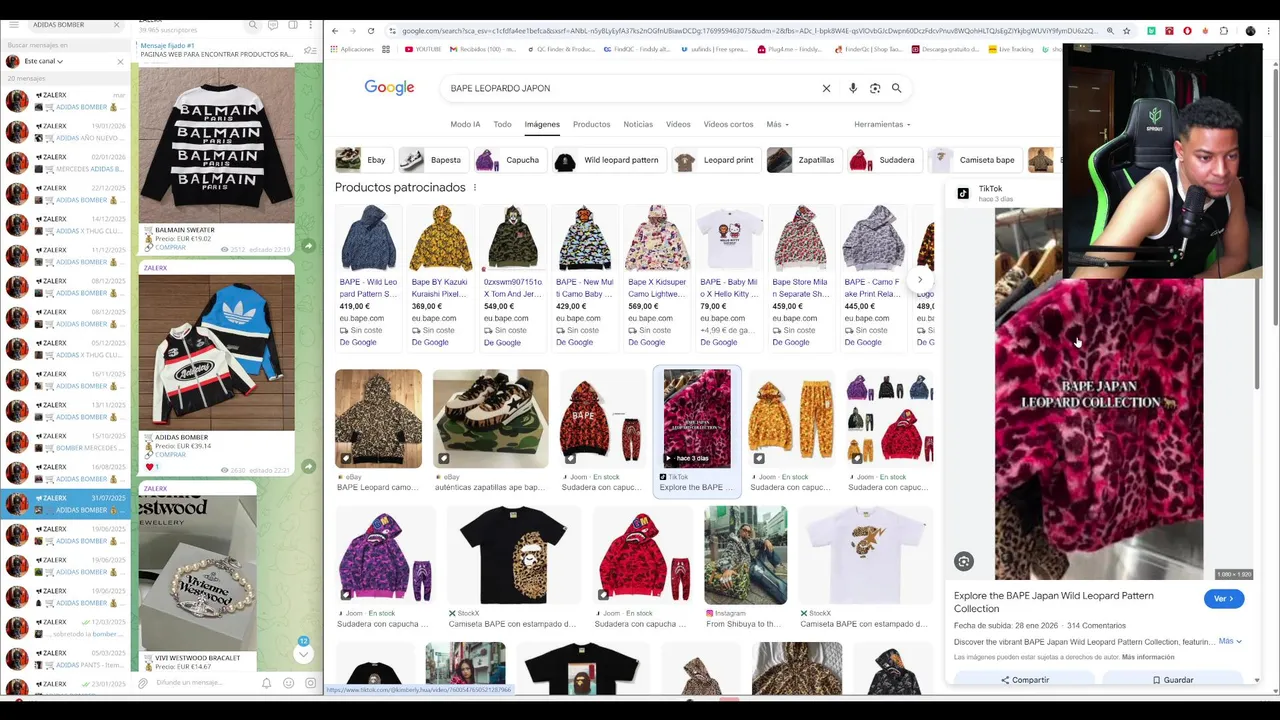The width and height of the screenshot is (1280, 720).
Task: Toggle Telegram notification bell
Action: pyautogui.click(x=266, y=683)
